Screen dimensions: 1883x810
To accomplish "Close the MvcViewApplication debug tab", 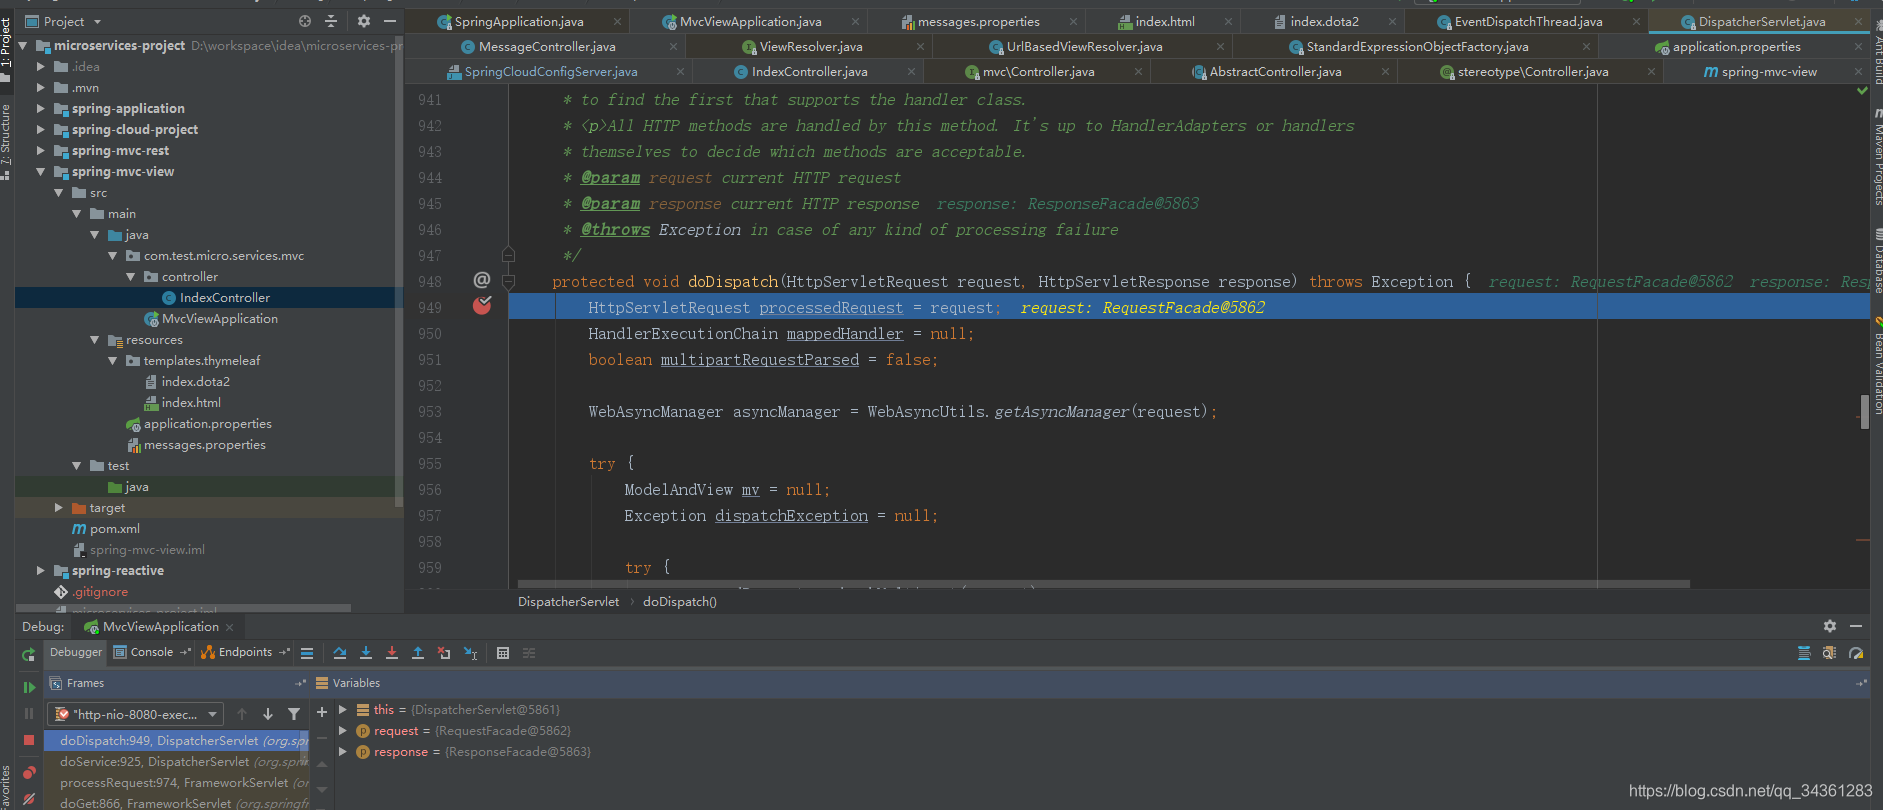I will (230, 627).
